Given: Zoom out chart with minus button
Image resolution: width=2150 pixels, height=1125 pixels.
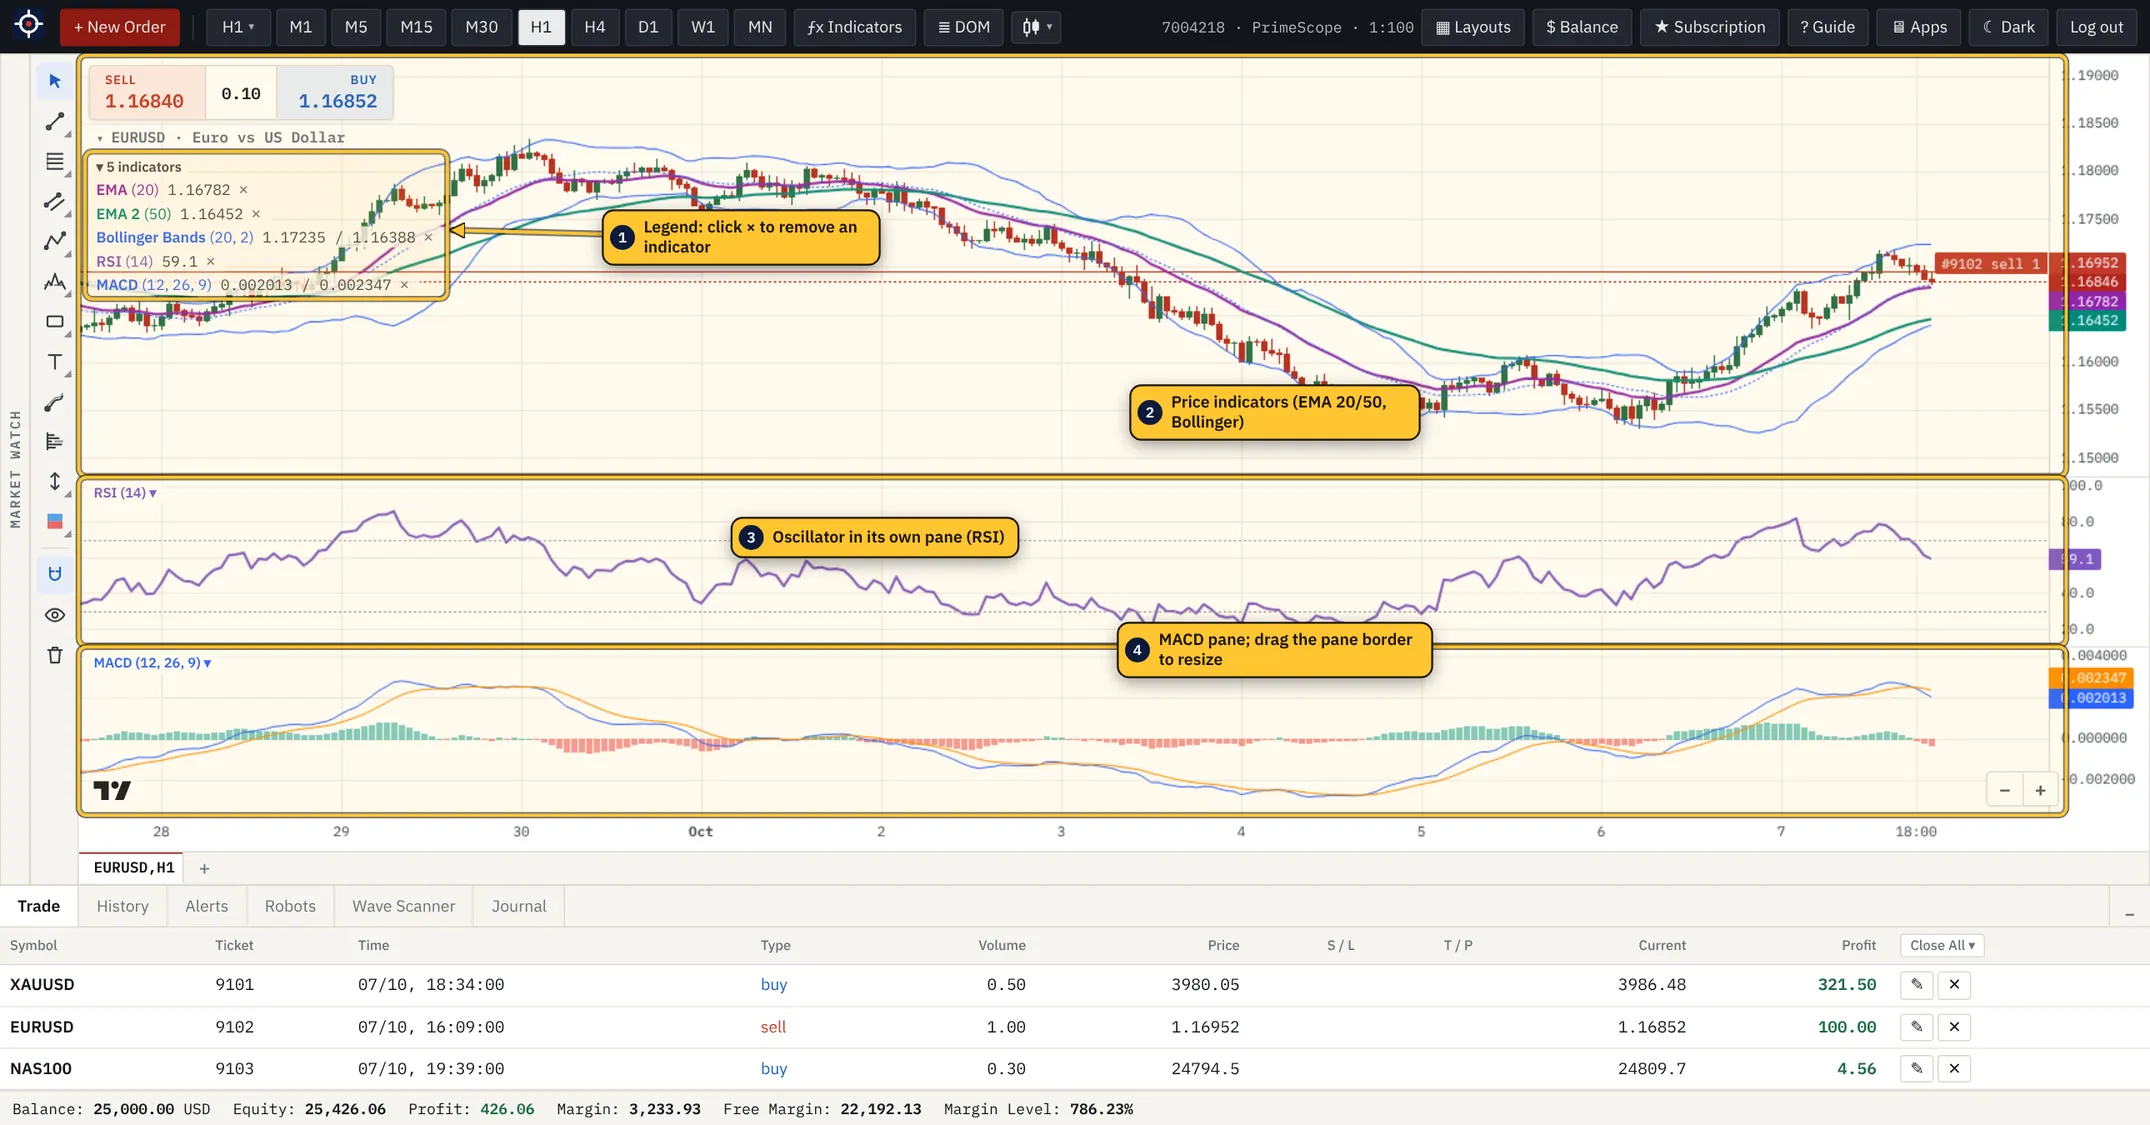Looking at the screenshot, I should pos(2004,790).
